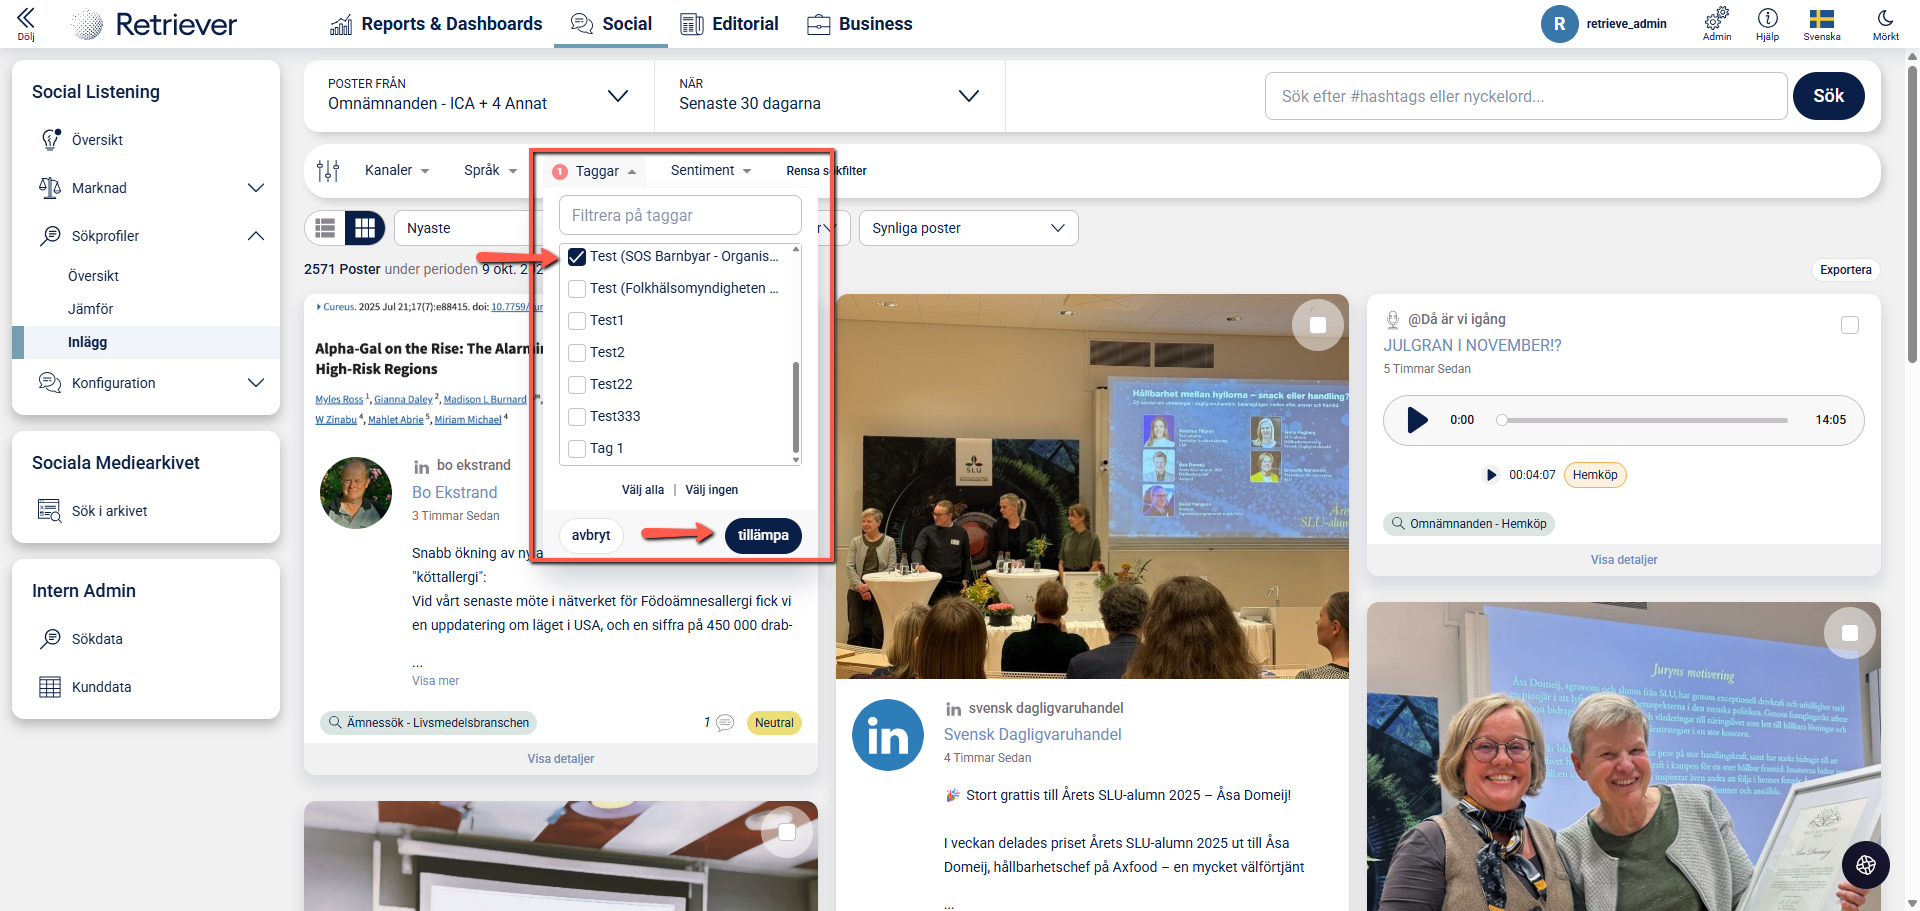Click the retrieve_admin user avatar

click(x=1559, y=24)
